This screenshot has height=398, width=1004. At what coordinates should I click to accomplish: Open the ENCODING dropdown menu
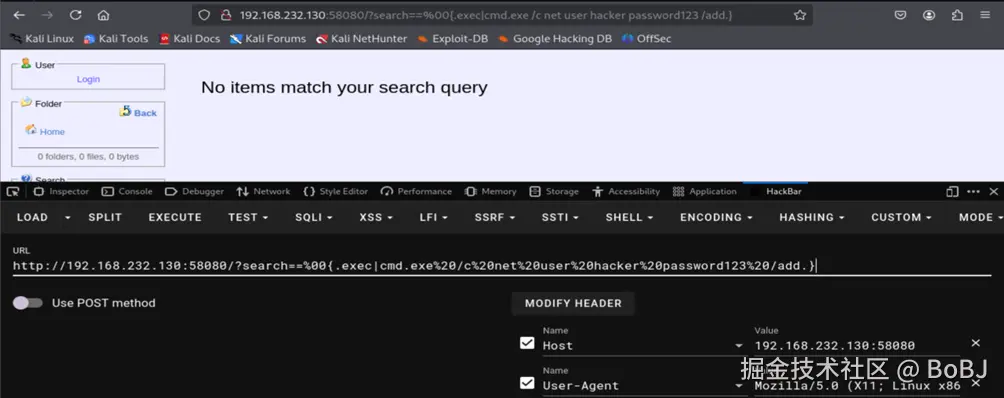click(x=716, y=218)
